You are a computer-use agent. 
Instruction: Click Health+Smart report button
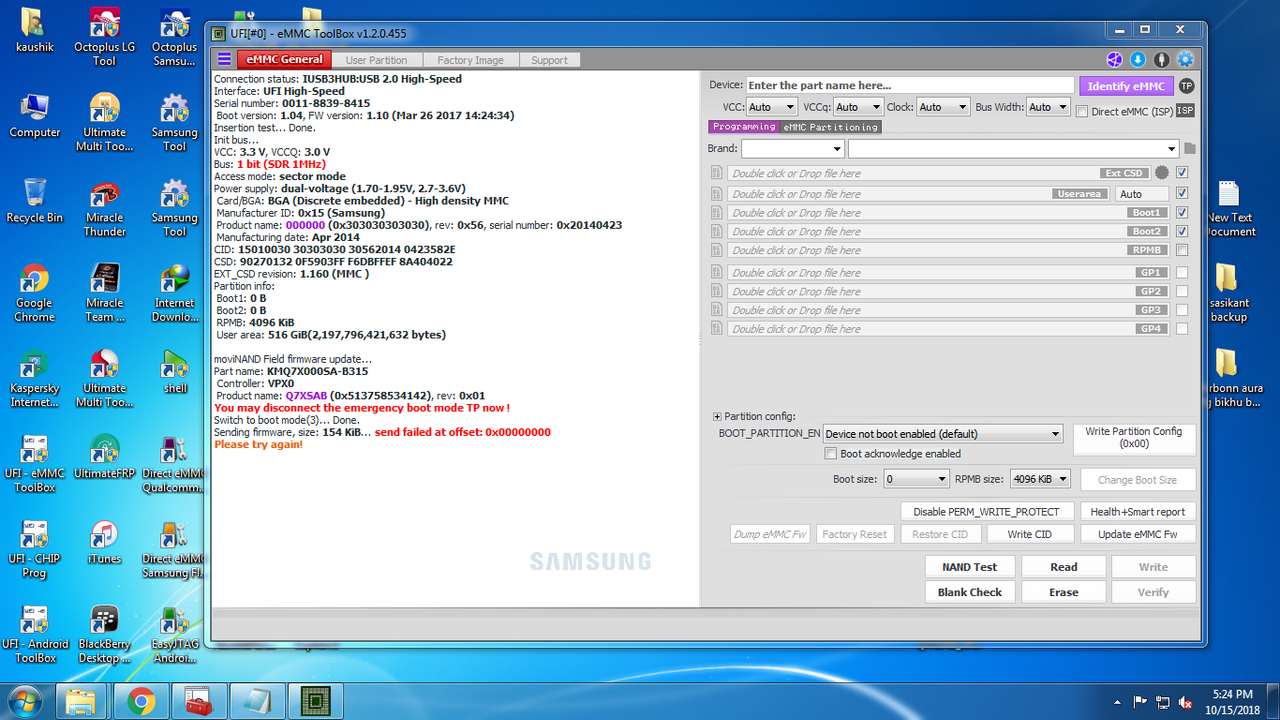click(x=1137, y=511)
